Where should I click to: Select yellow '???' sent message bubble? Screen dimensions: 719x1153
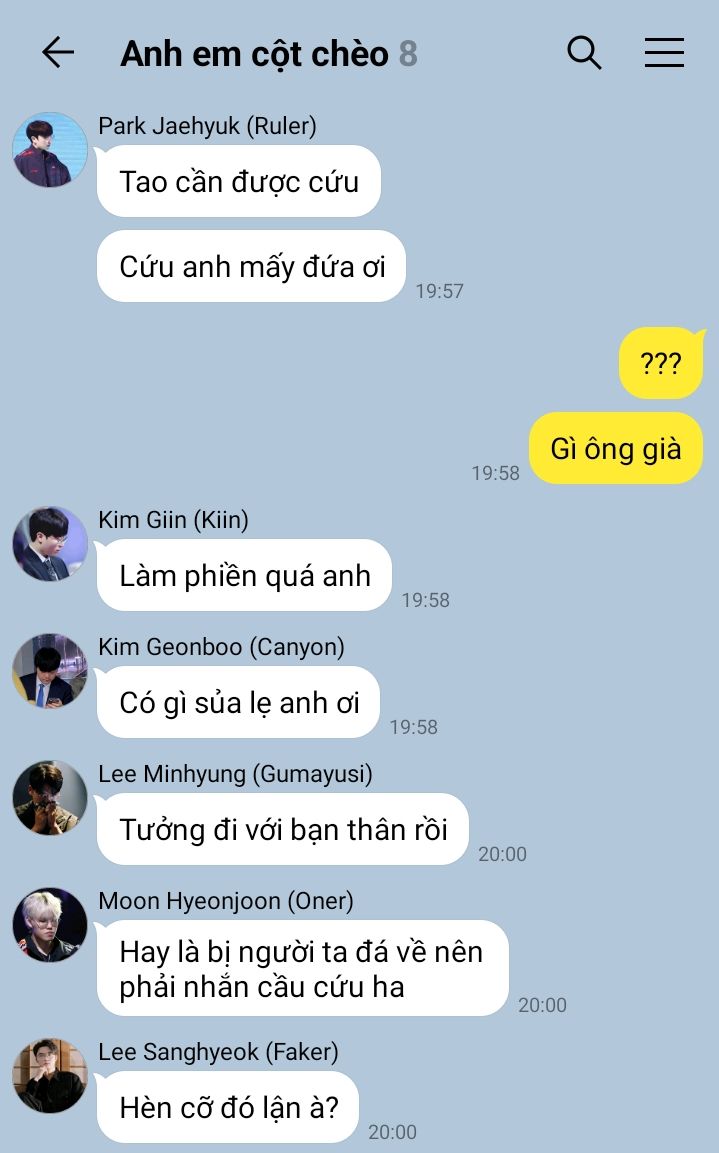(x=661, y=363)
